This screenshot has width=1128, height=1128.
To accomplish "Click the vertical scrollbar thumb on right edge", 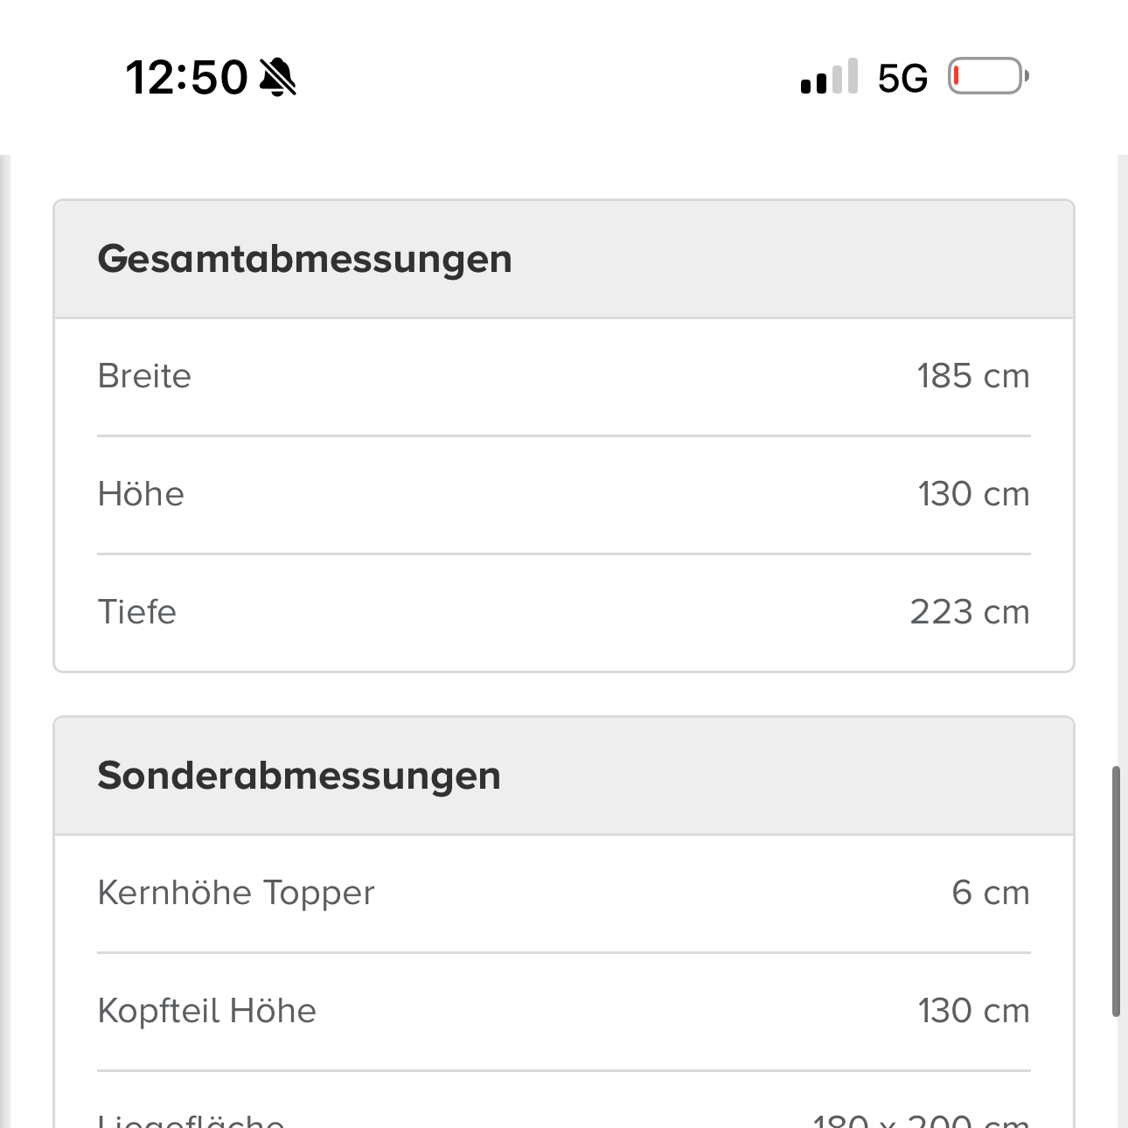I will (1116, 891).
